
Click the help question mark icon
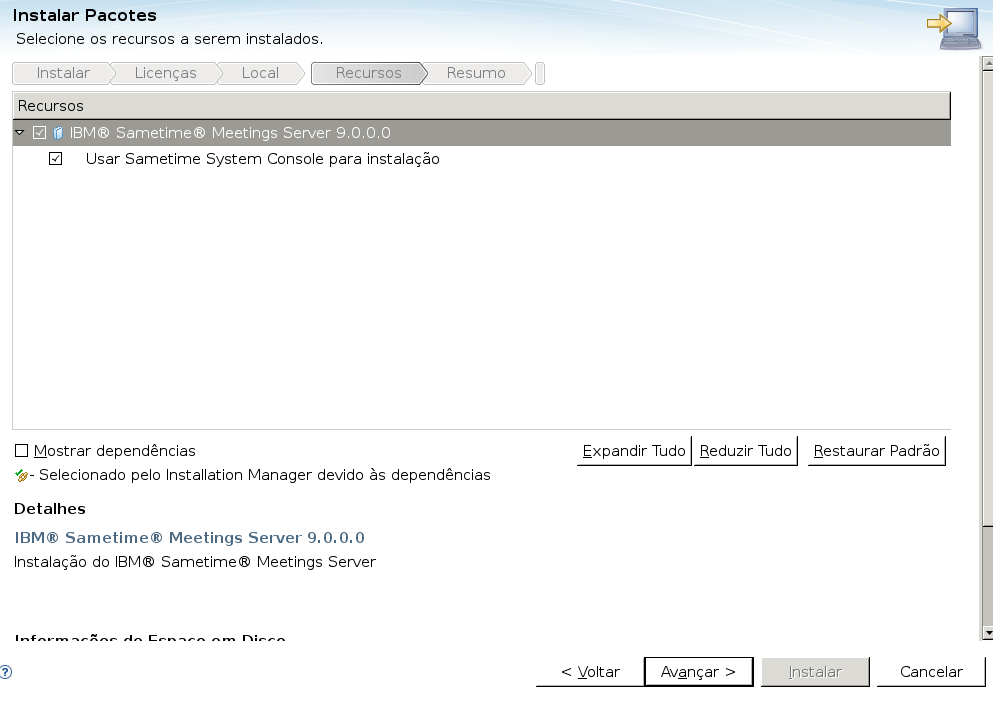[6, 672]
